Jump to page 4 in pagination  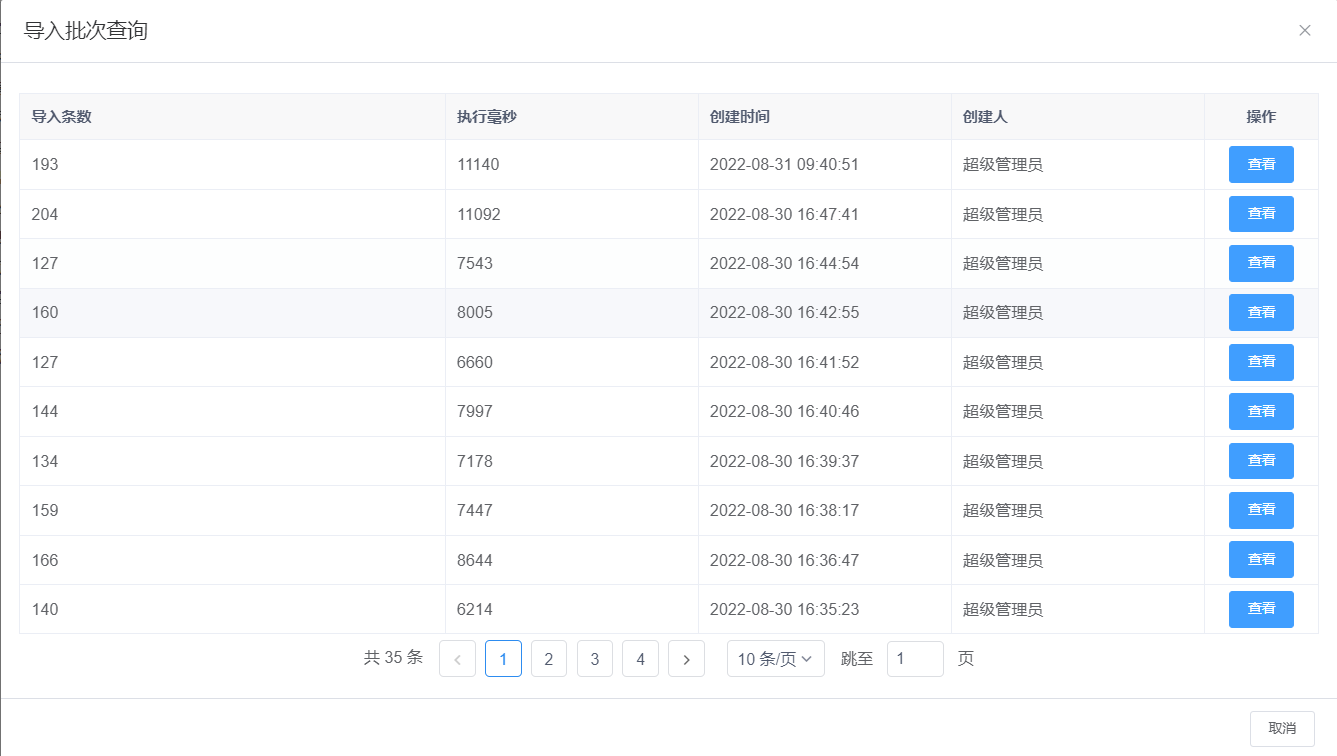pyautogui.click(x=640, y=659)
